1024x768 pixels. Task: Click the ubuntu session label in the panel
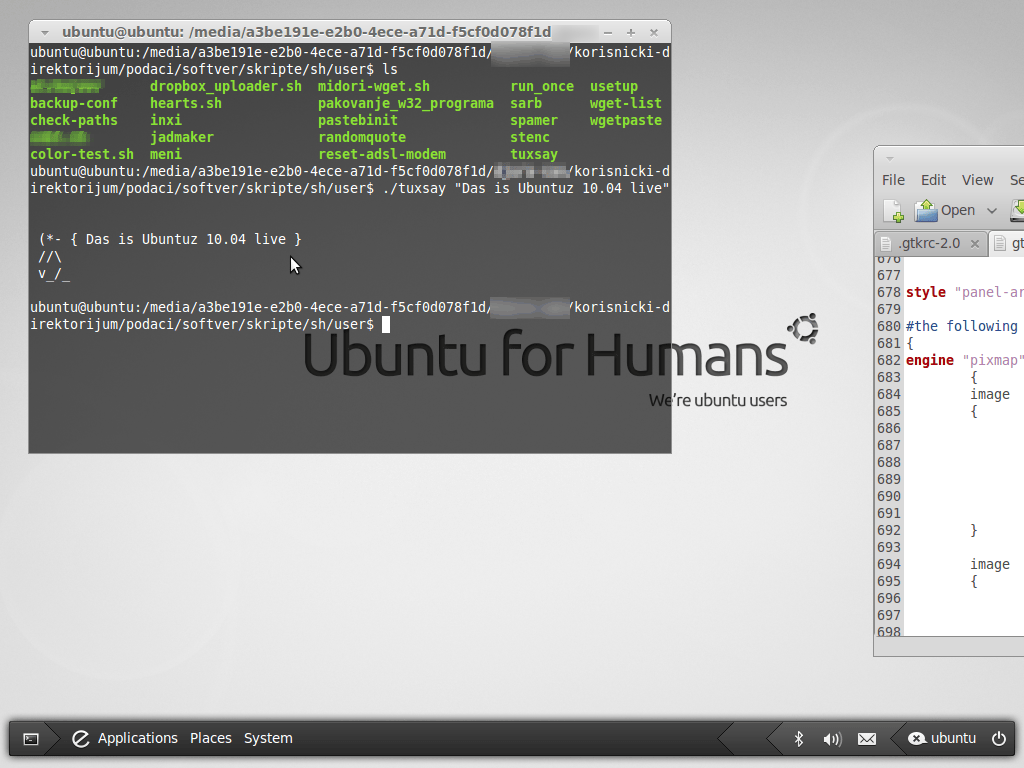pos(954,738)
